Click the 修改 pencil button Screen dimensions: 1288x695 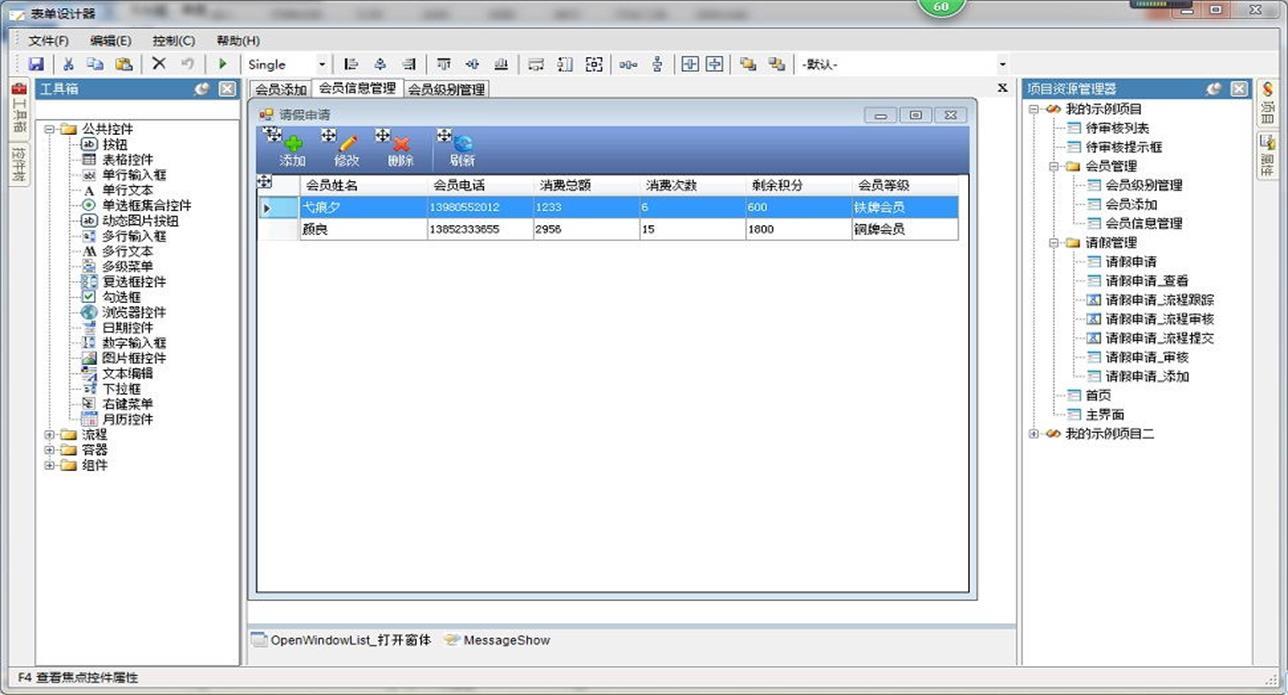pyautogui.click(x=347, y=151)
